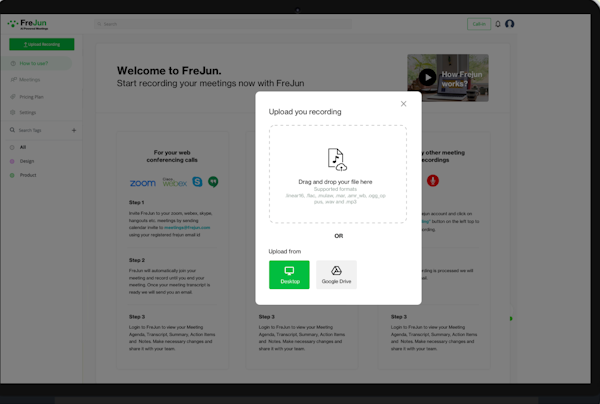
Task: Click the drag and drop file area
Action: (338, 174)
